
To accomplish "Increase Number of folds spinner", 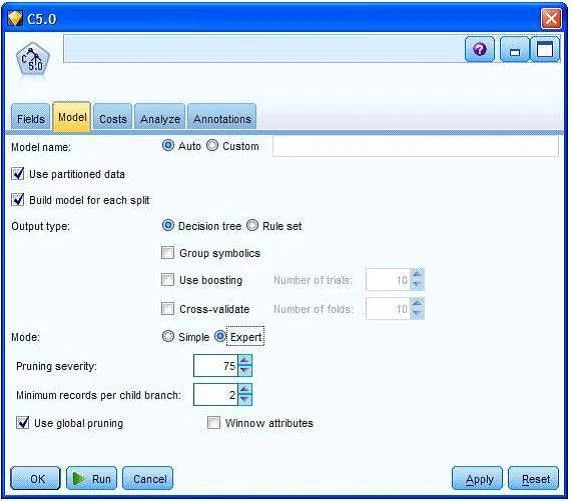I will click(417, 303).
